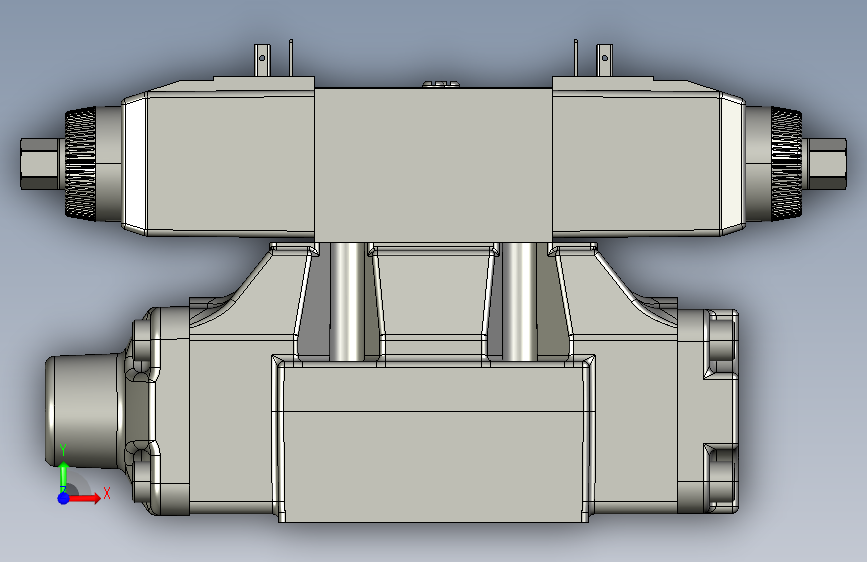Select the left vertical cylindrical tube
867x562 pixels.
click(x=347, y=301)
